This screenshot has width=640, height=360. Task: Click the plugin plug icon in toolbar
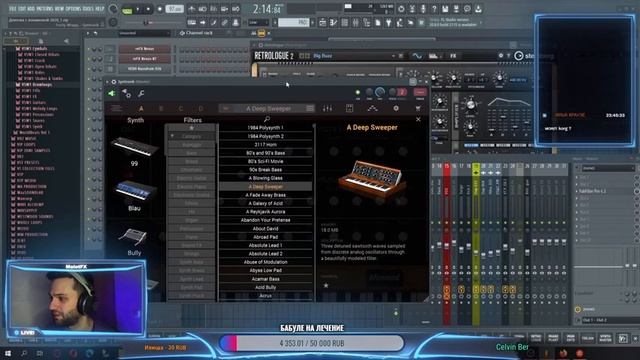coord(389,23)
